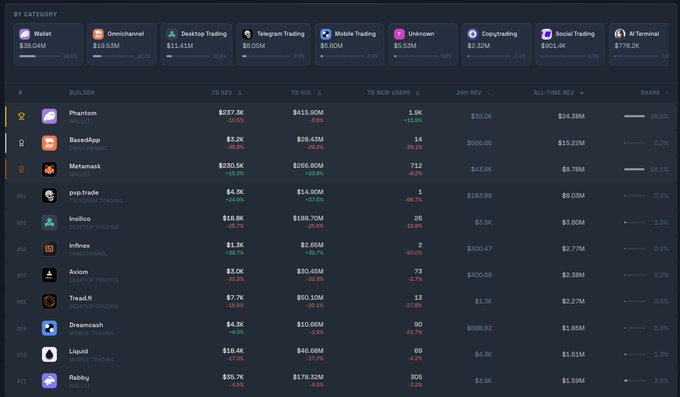The width and height of the screenshot is (680, 397).
Task: Click the BUILDER column header
Action: 82,92
